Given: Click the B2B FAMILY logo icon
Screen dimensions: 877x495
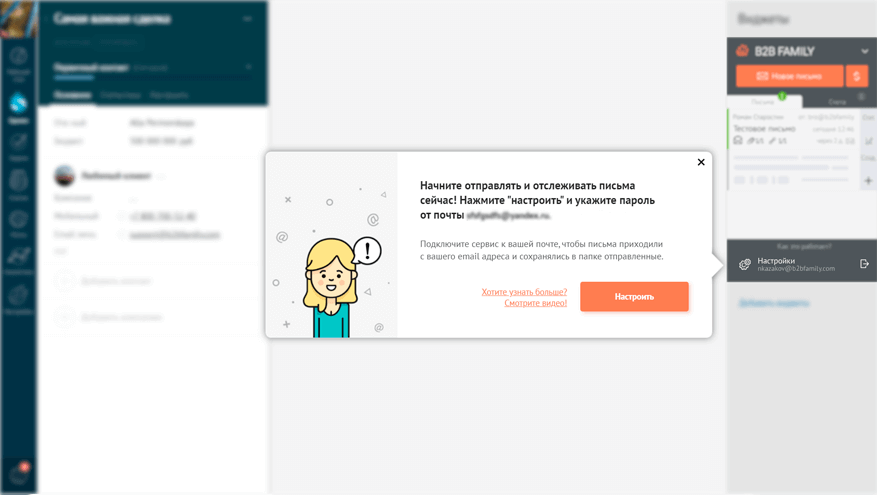Looking at the screenshot, I should coord(743,51).
